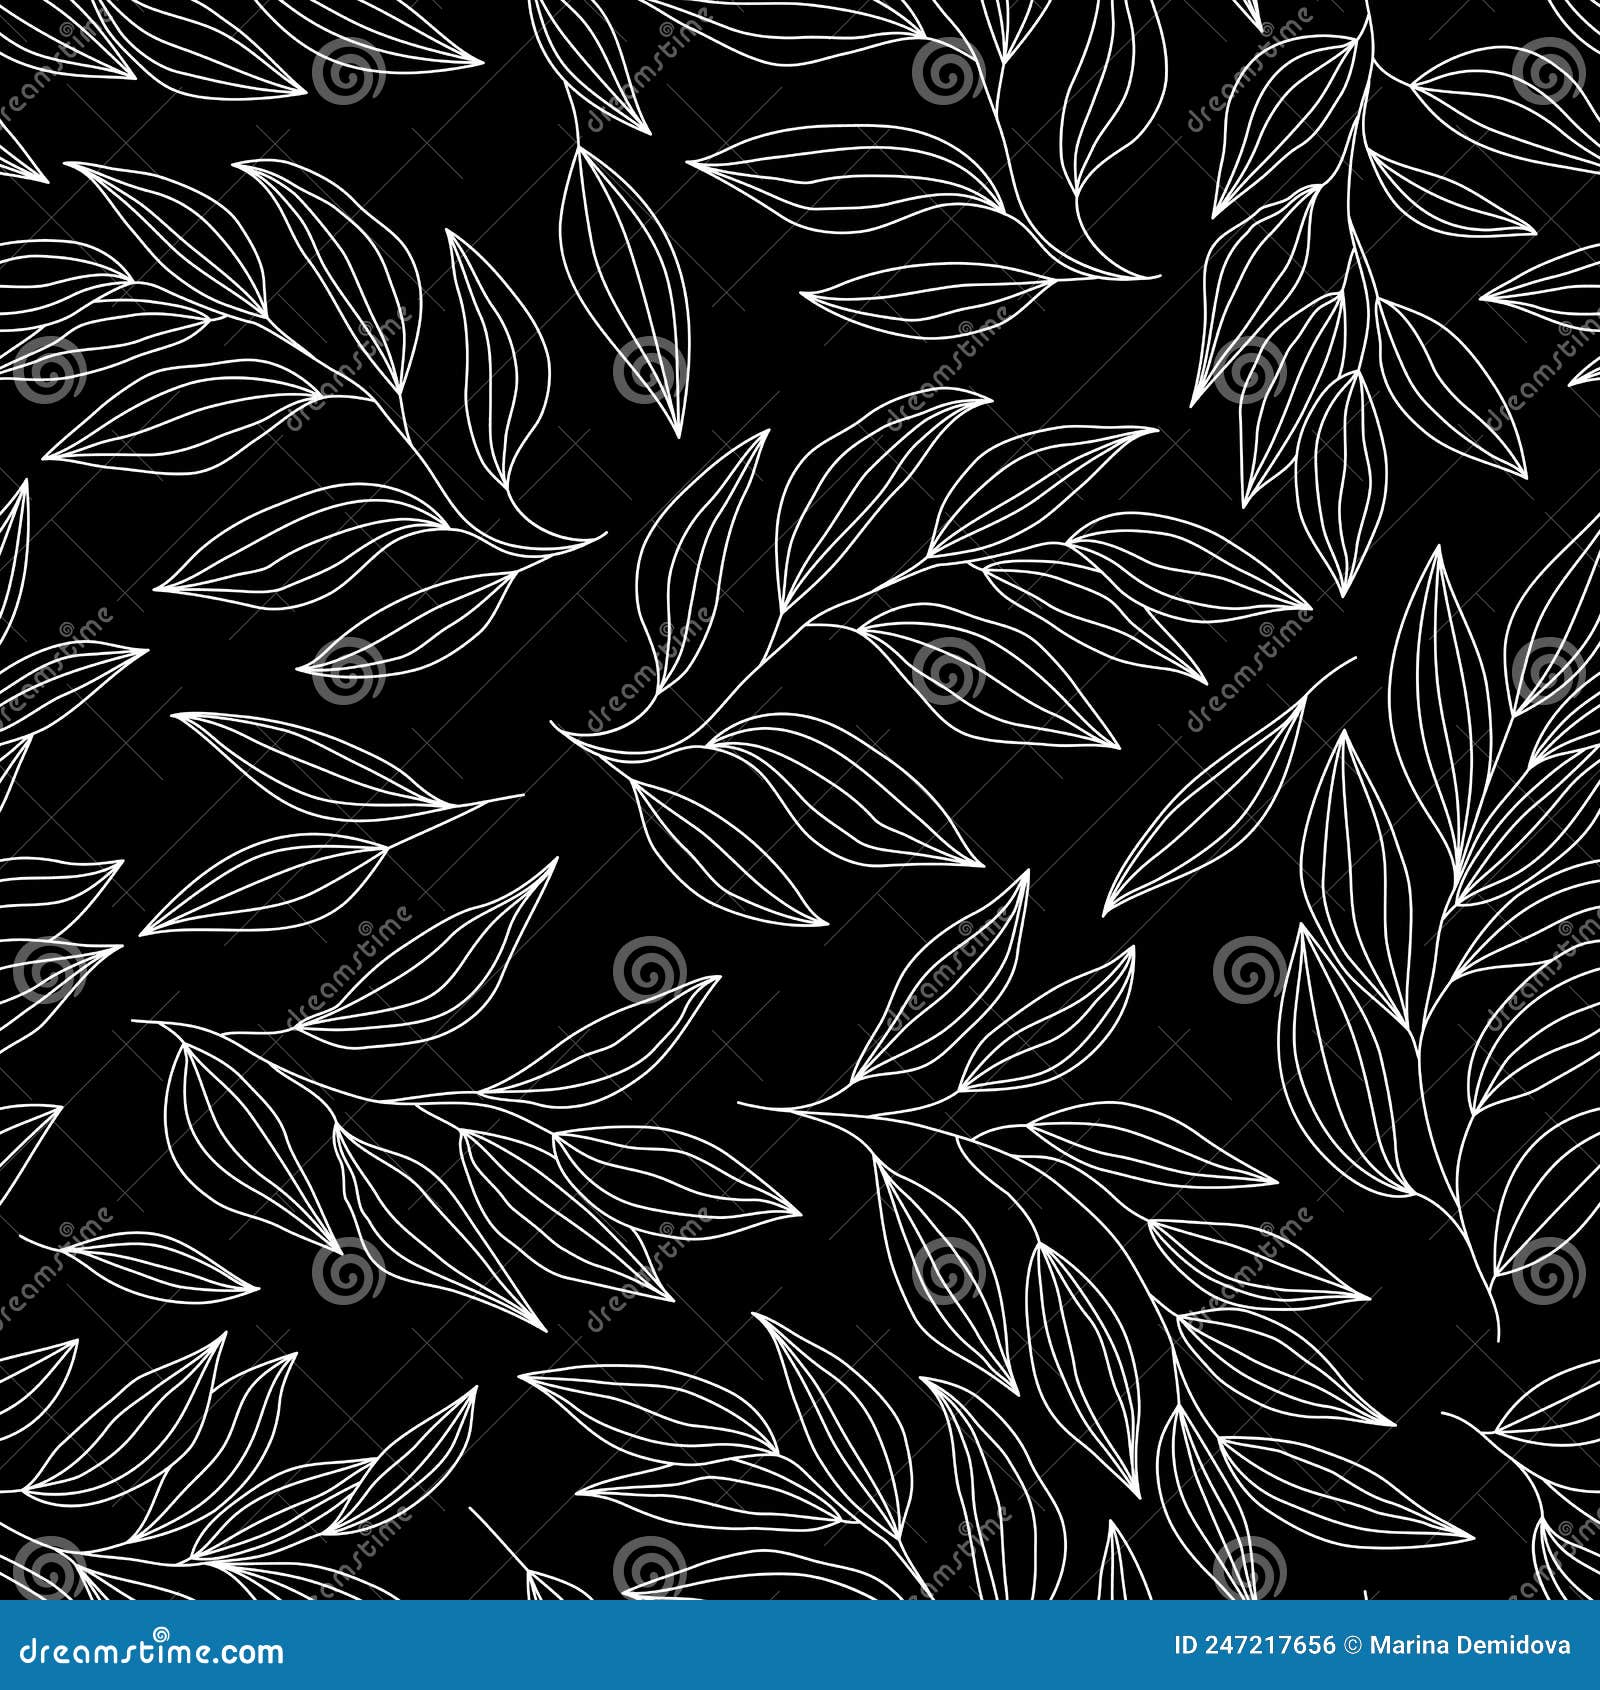
Task: Select the leaf branch in the lower-left corner
Action: (x=180, y=1450)
